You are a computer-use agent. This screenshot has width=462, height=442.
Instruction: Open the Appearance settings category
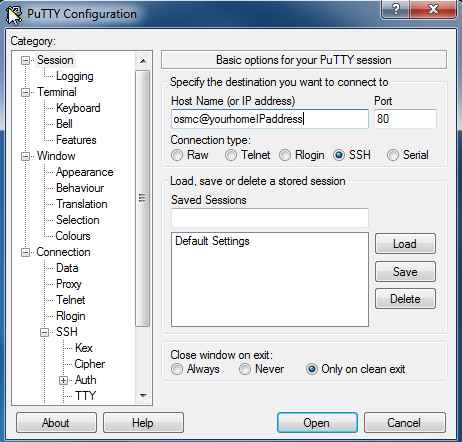pos(85,172)
